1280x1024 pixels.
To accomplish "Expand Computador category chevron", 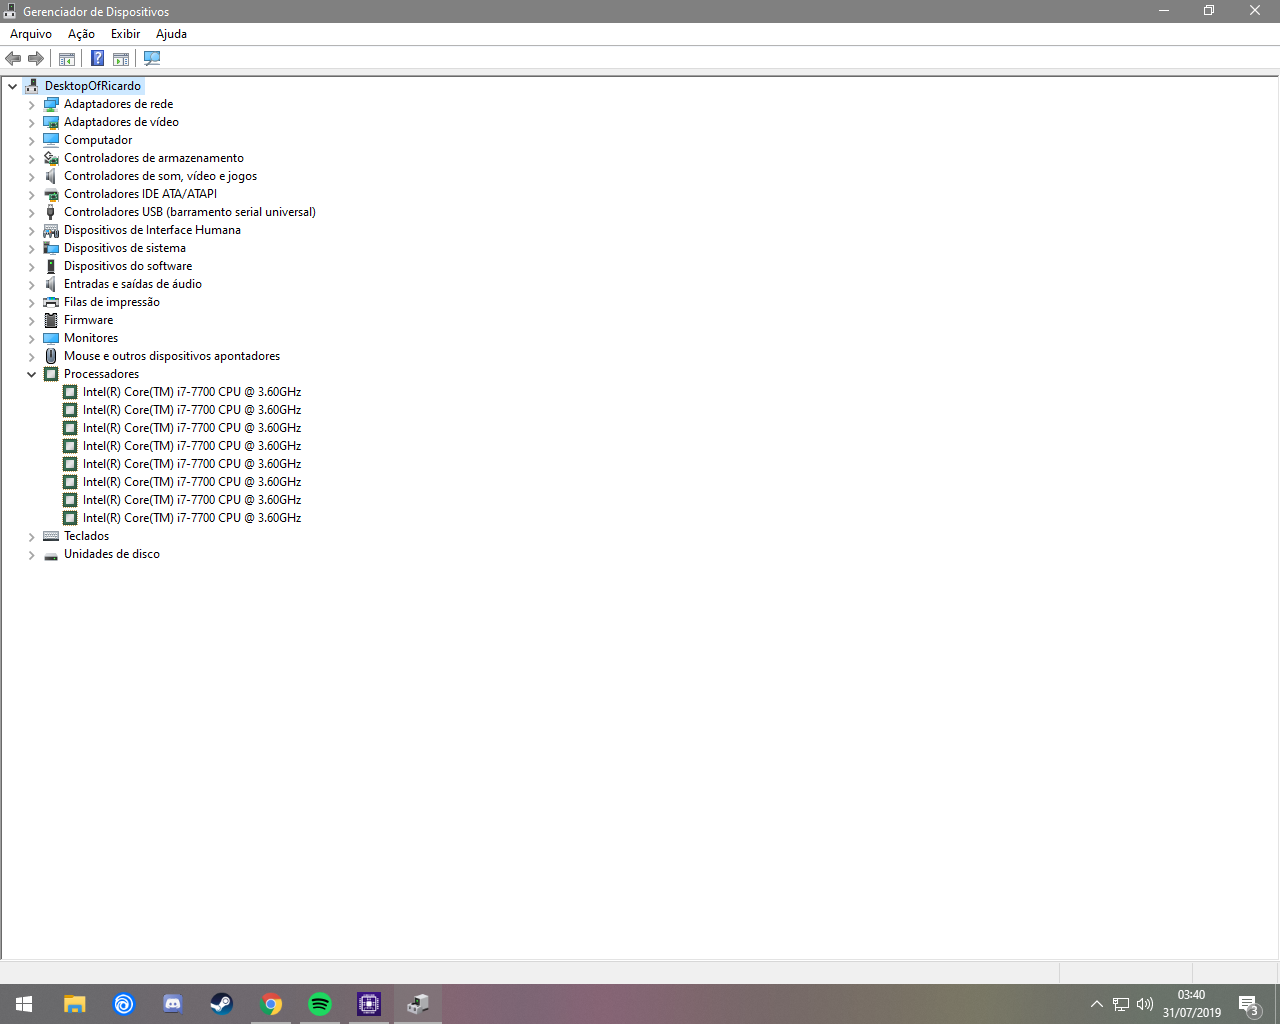I will 32,140.
